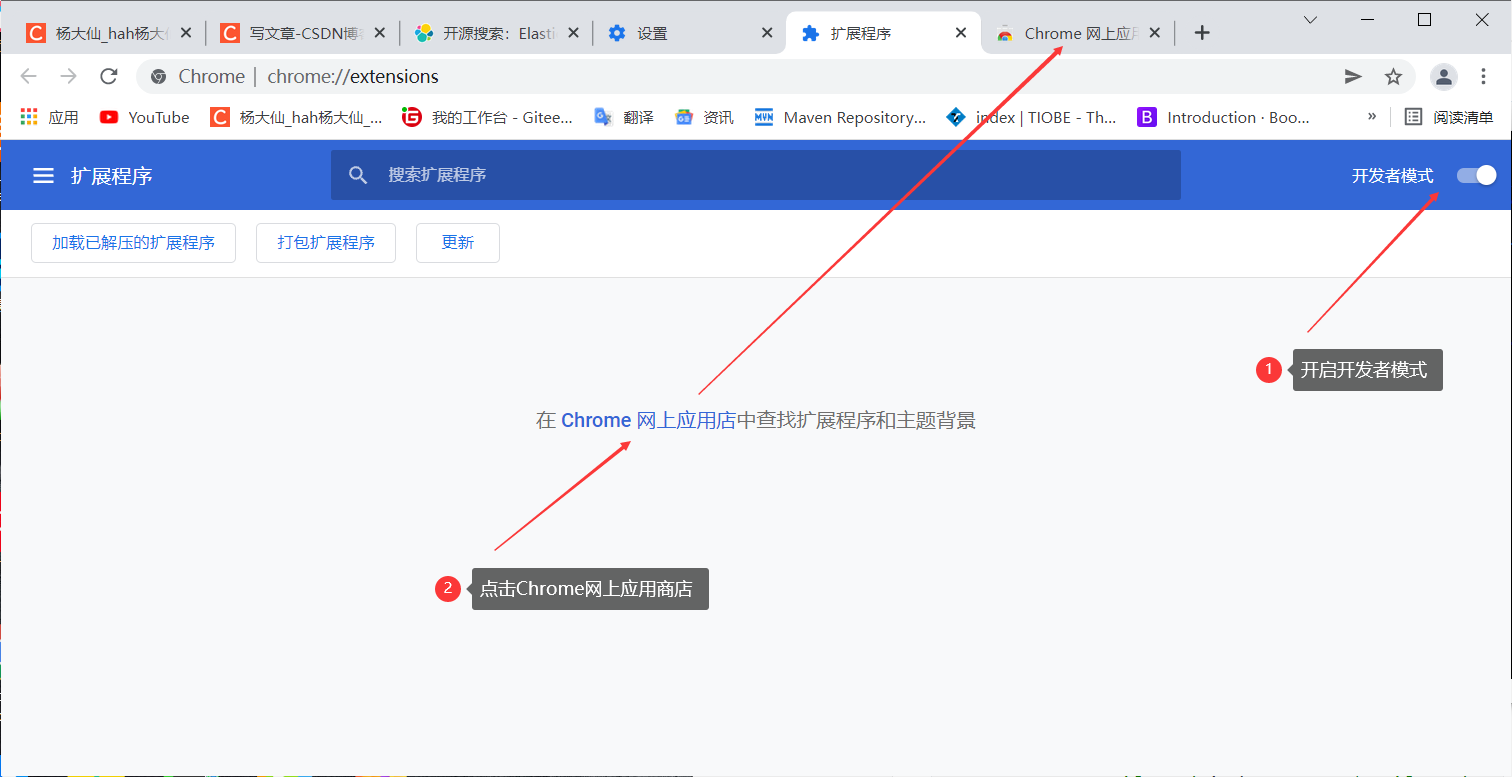Show more bookmarks with the » chevron

pos(1372,117)
